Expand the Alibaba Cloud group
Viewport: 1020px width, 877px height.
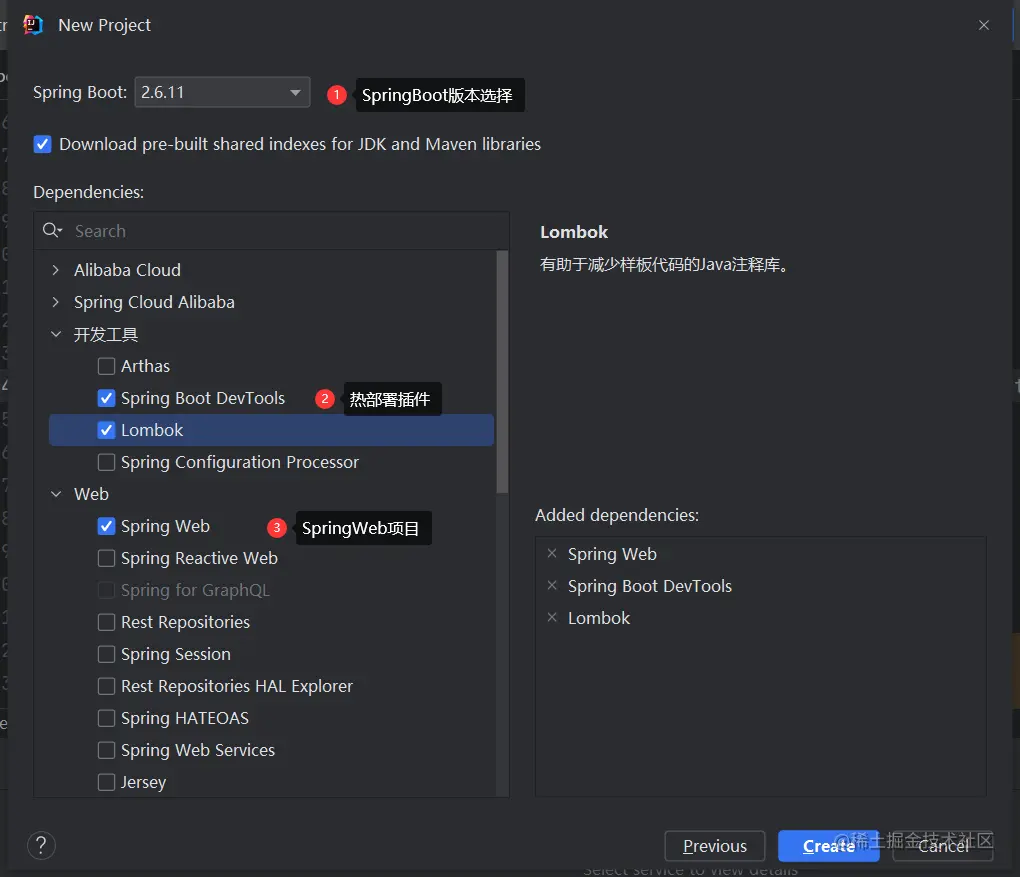pyautogui.click(x=56, y=270)
